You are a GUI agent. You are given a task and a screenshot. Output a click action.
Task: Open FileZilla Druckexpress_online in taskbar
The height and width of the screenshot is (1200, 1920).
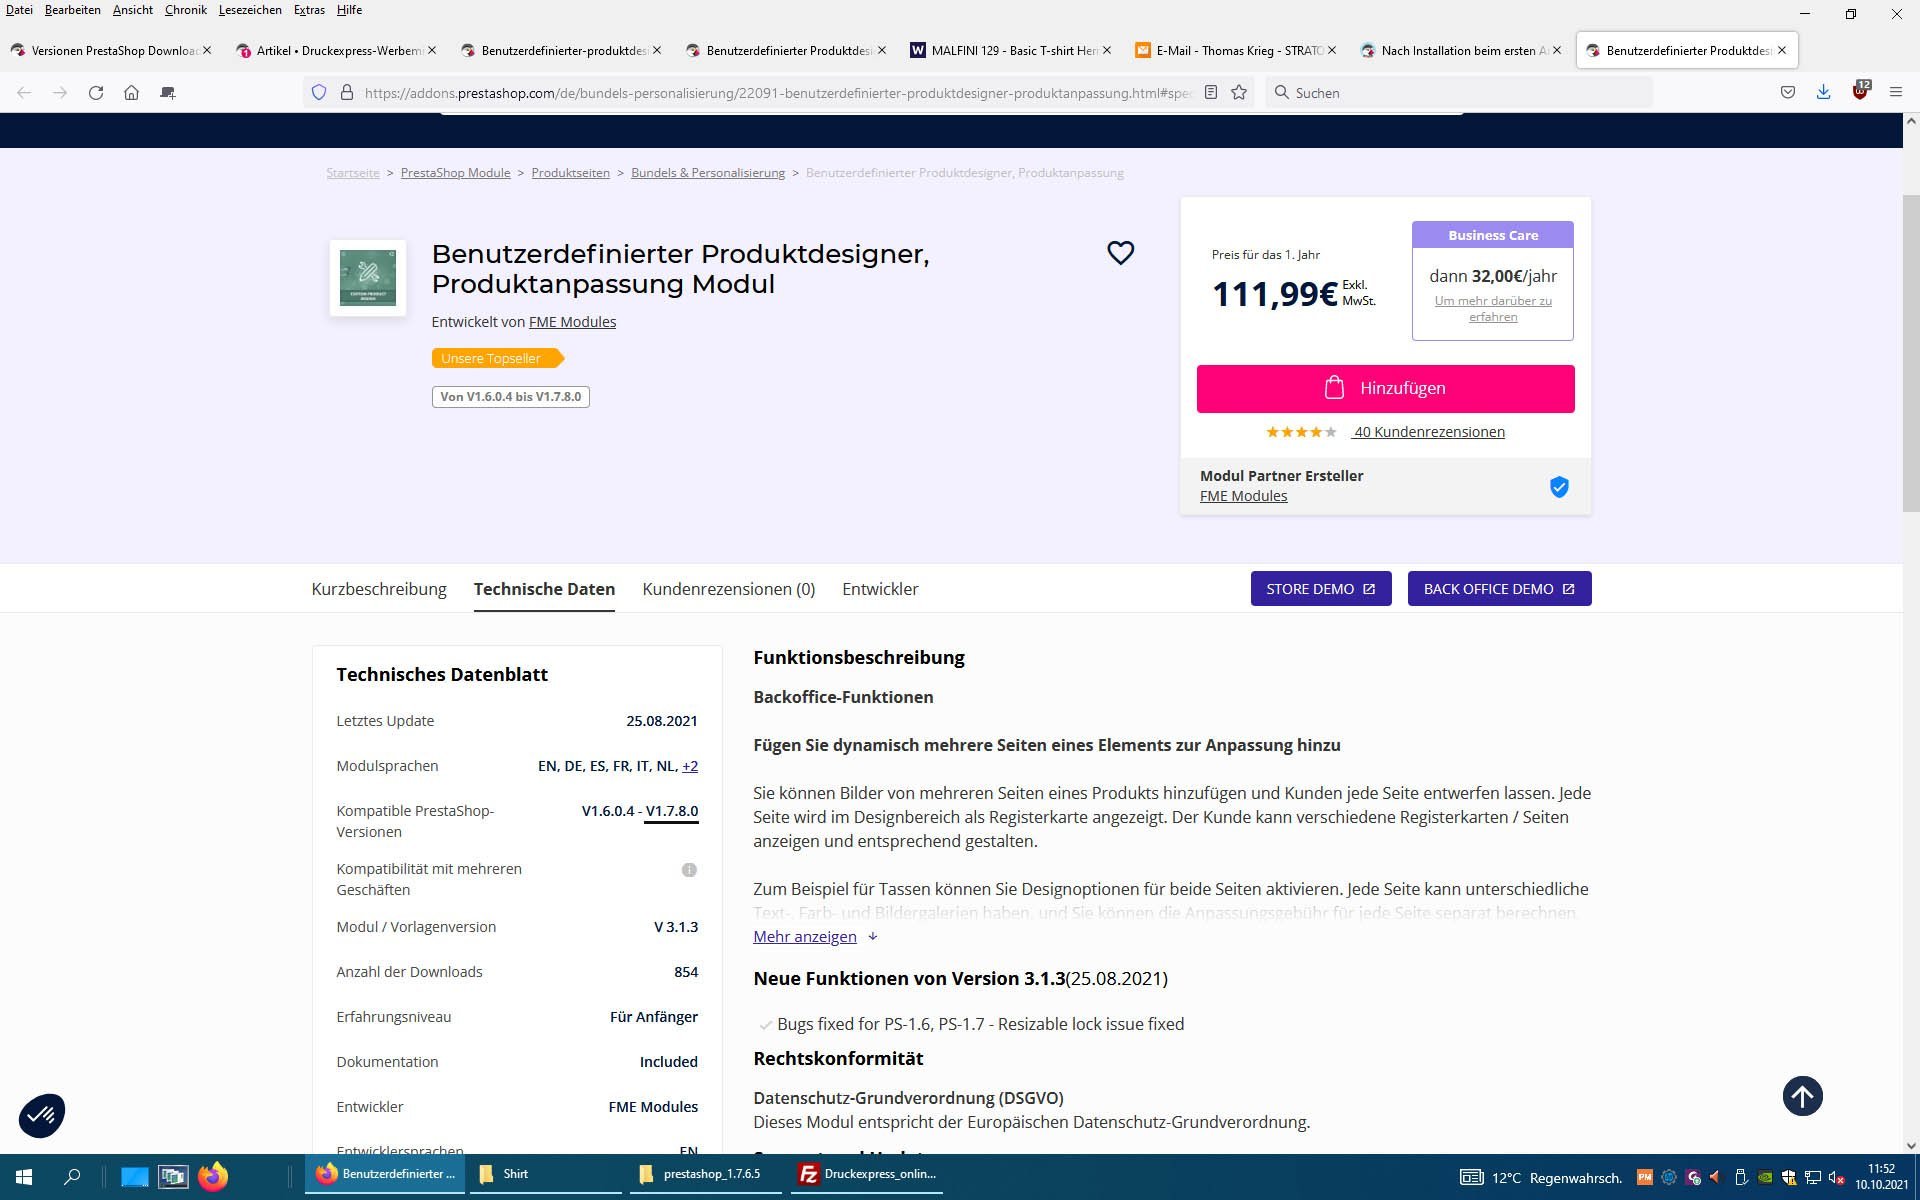coord(868,1174)
